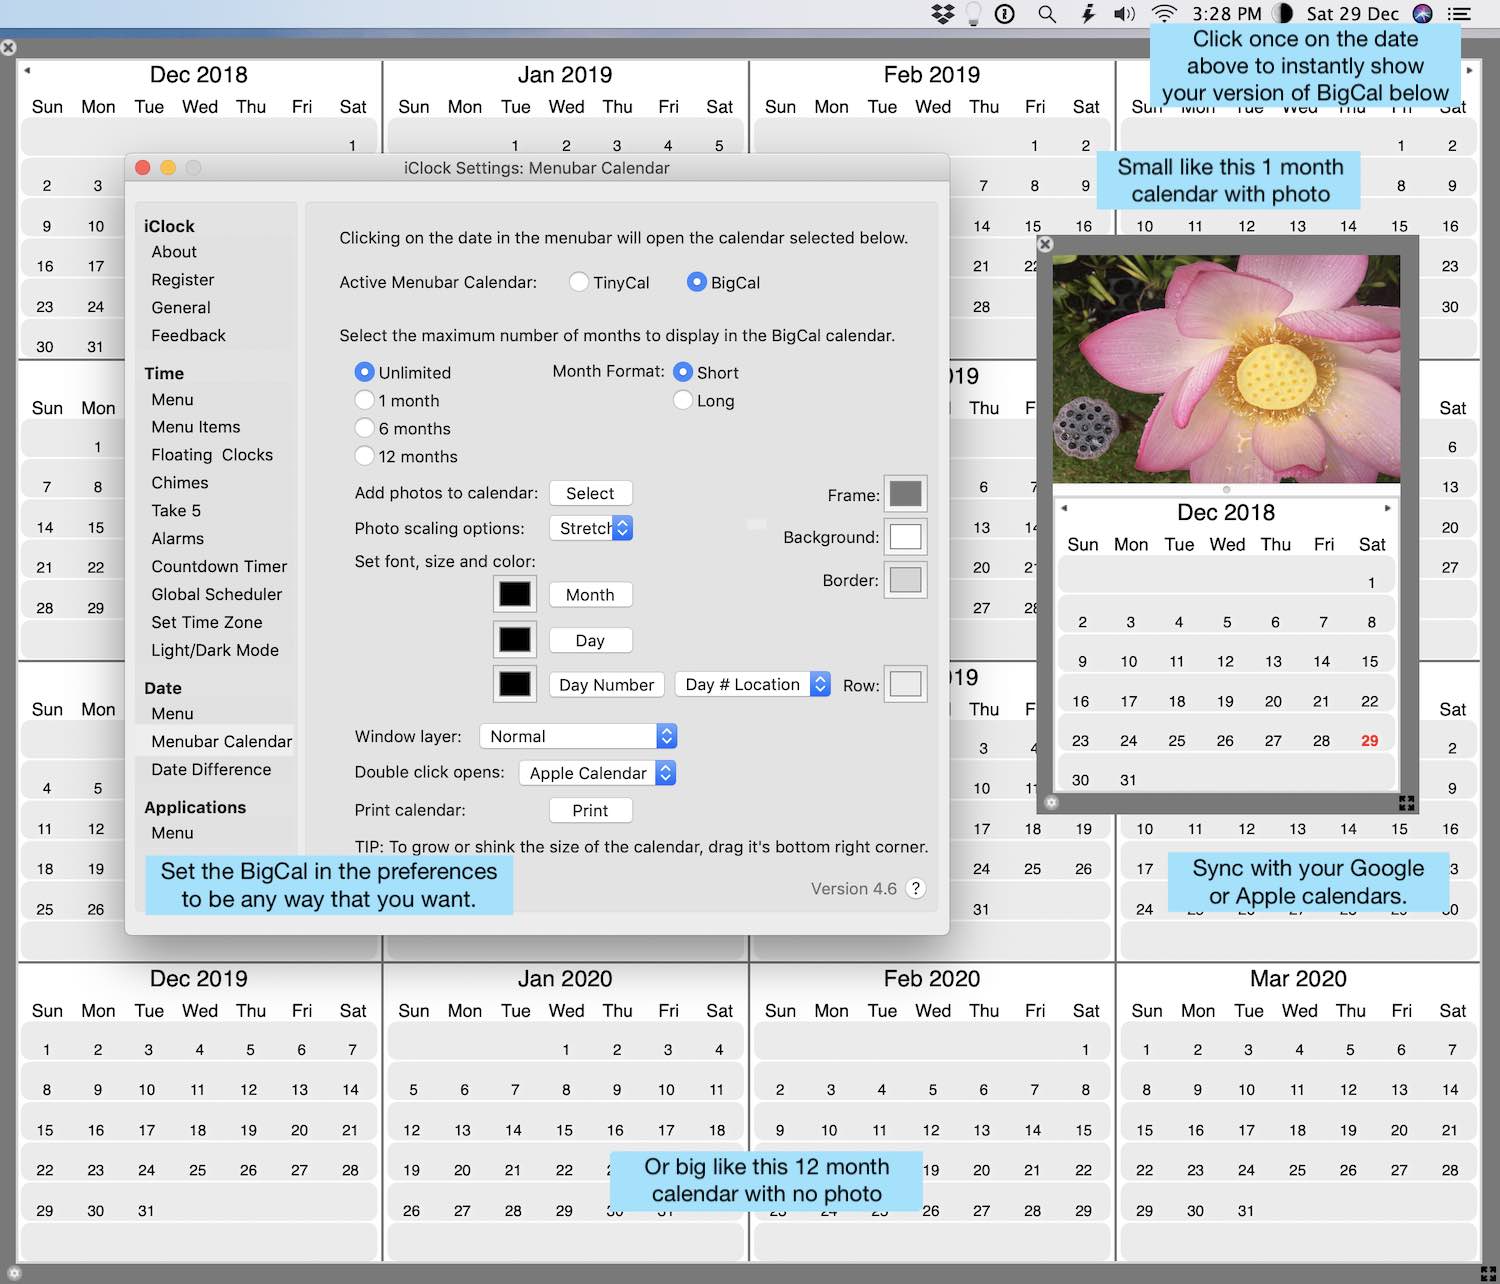This screenshot has width=1500, height=1284.
Task: Open help question mark button
Action: click(915, 888)
